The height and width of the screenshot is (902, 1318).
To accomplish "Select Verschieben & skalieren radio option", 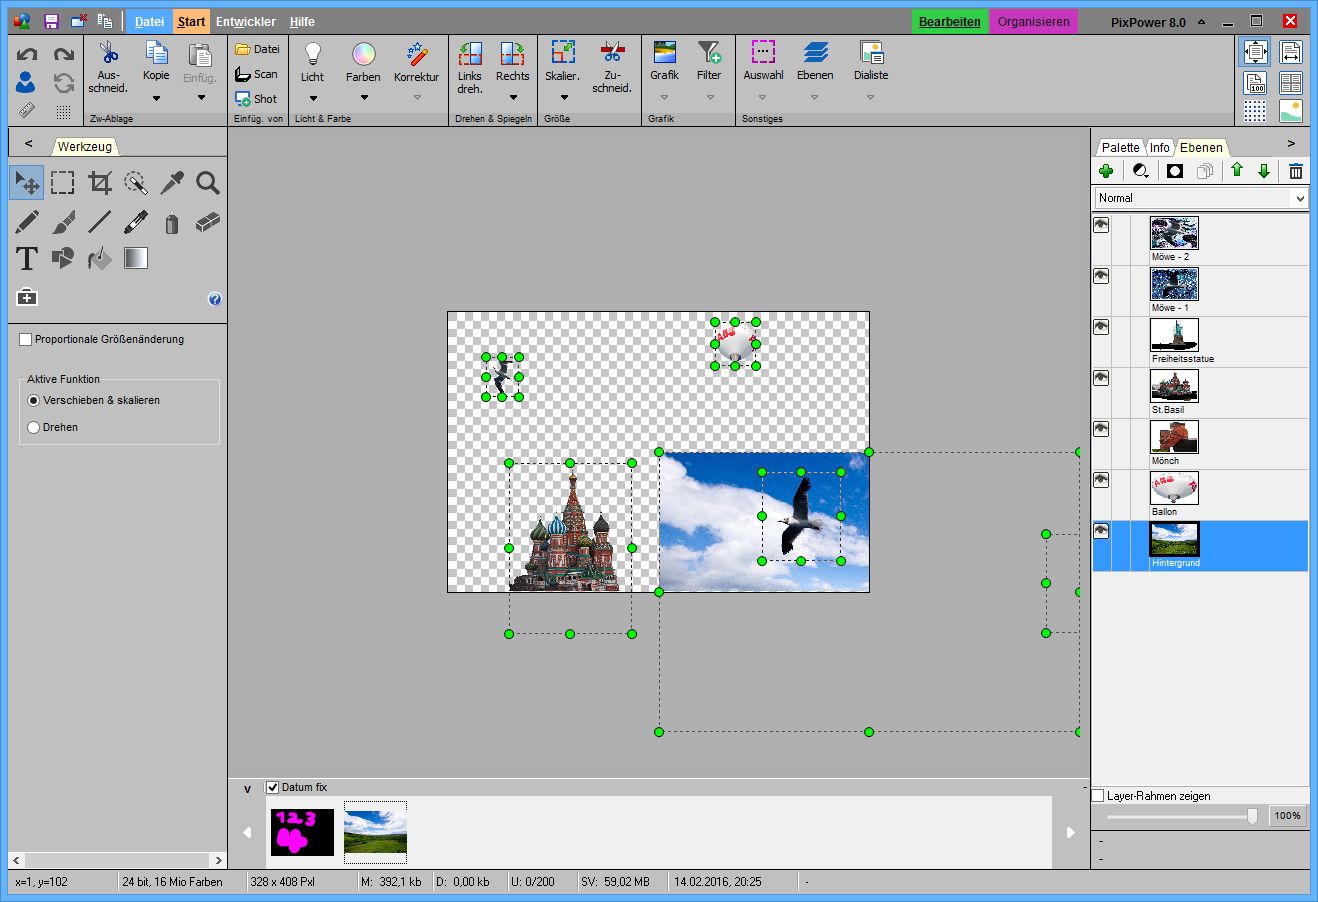I will (x=34, y=400).
